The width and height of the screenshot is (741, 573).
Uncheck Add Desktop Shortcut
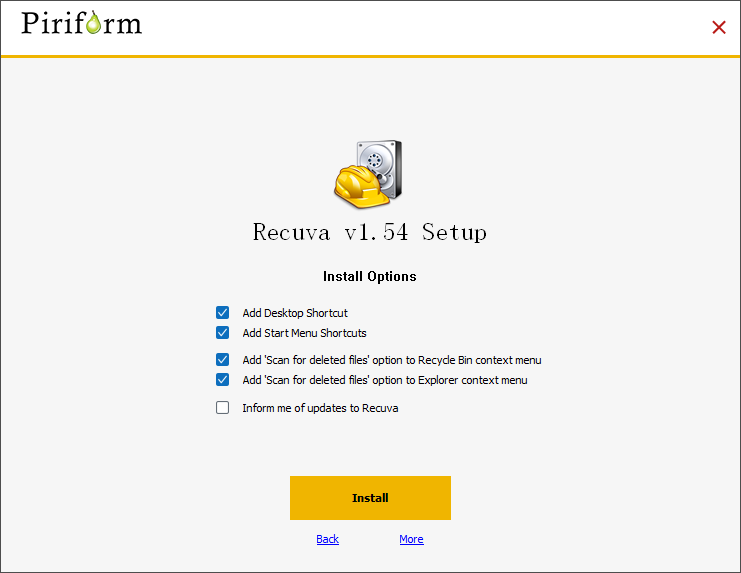click(223, 313)
